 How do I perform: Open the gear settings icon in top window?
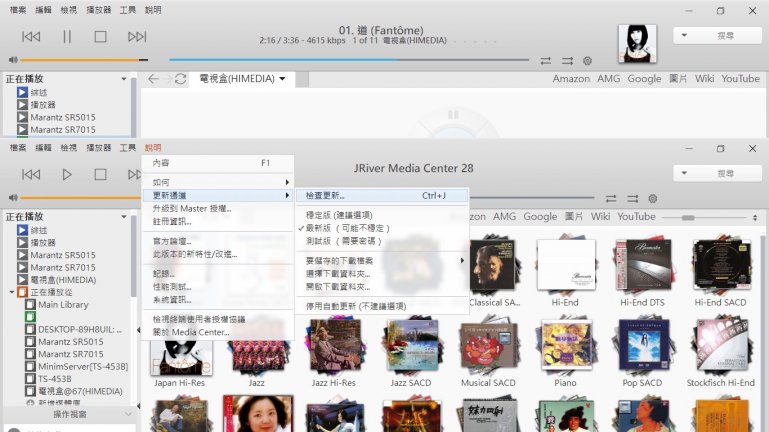tap(587, 61)
